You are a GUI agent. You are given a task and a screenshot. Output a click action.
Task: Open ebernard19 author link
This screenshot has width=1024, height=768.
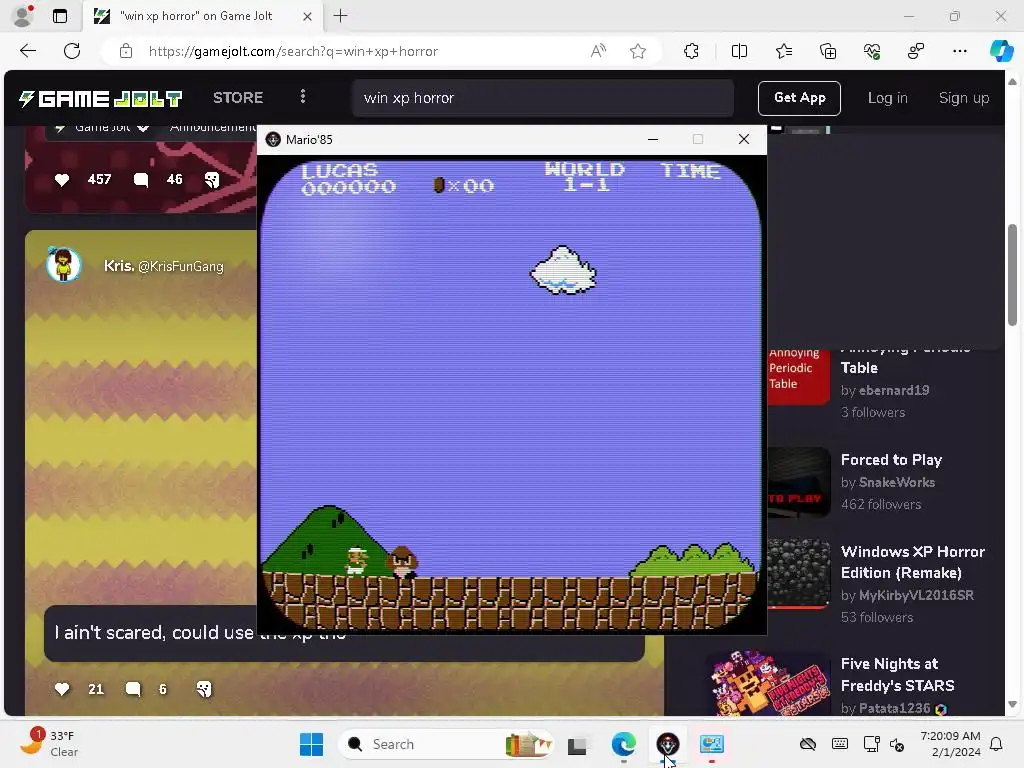[894, 391]
